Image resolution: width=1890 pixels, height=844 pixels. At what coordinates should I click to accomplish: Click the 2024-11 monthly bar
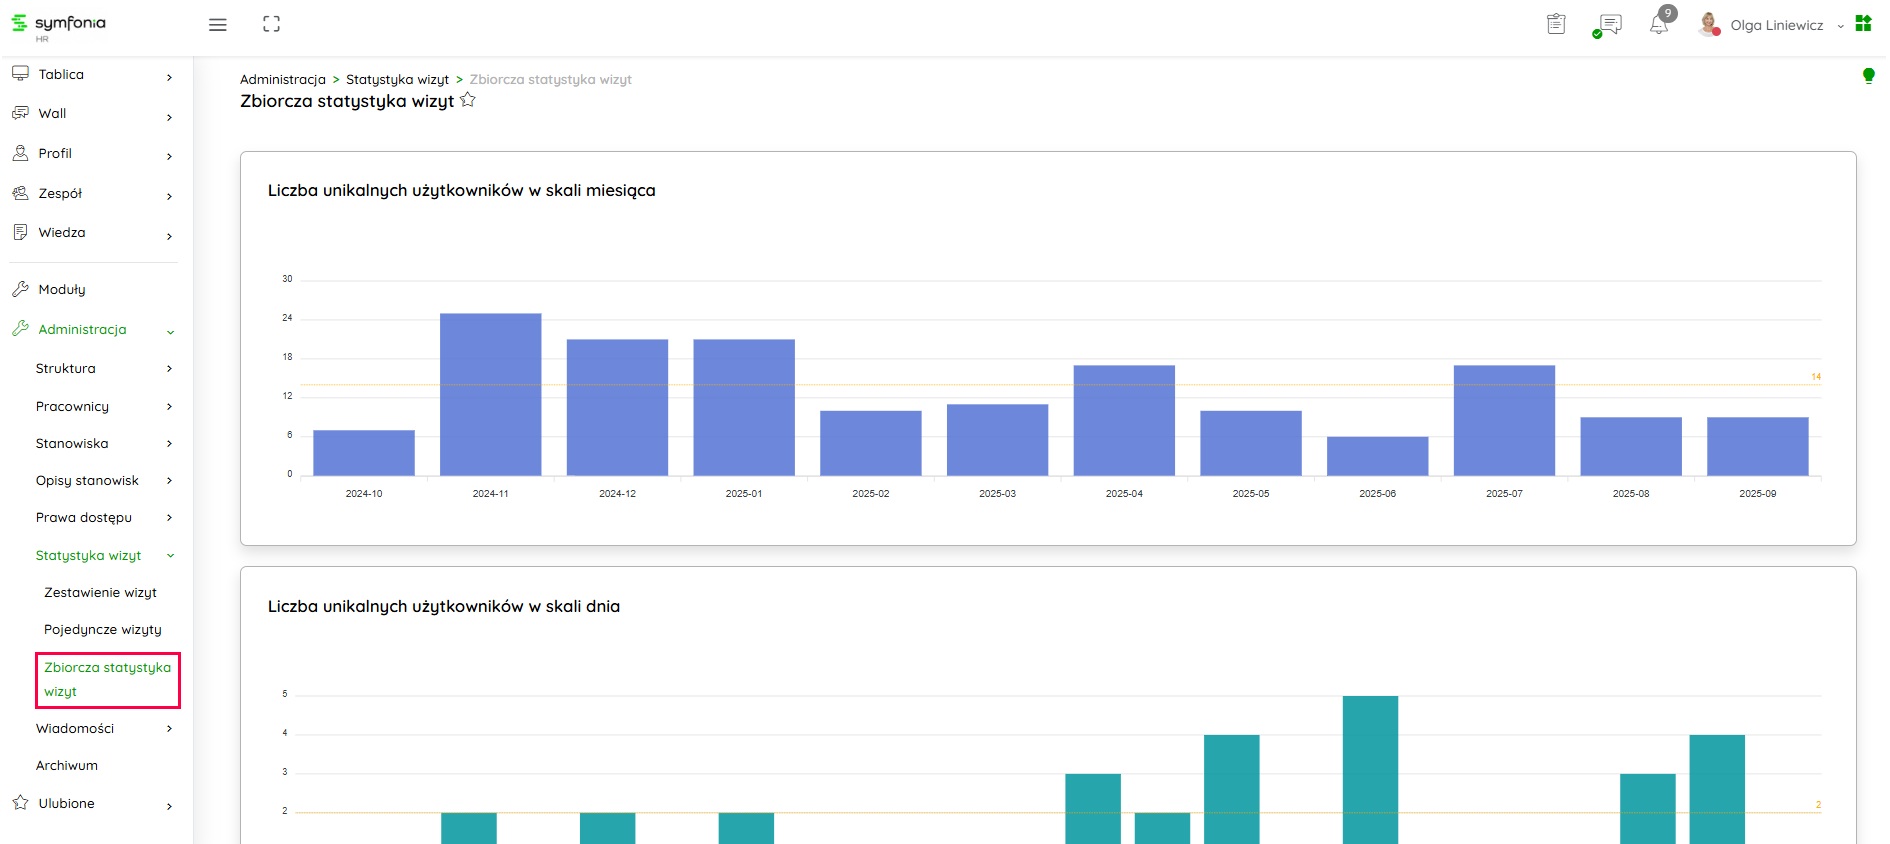coord(490,394)
